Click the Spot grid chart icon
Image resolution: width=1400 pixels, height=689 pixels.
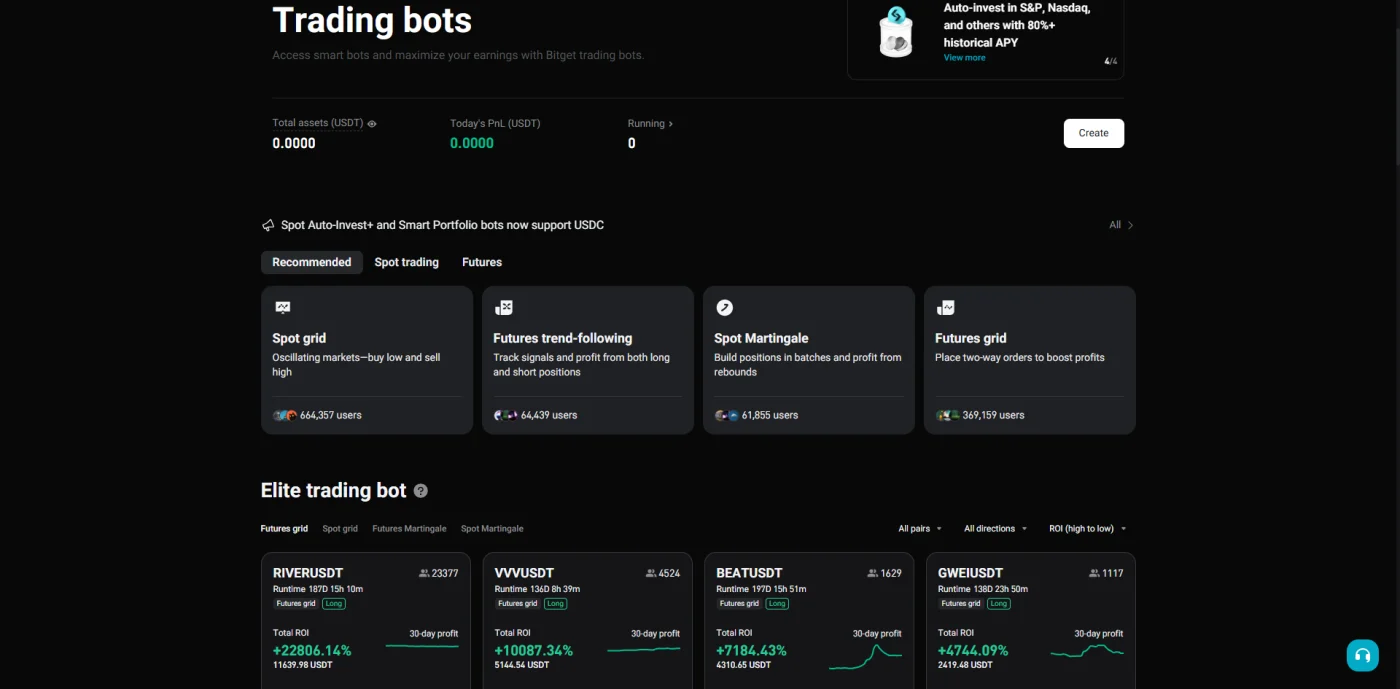tap(283, 308)
